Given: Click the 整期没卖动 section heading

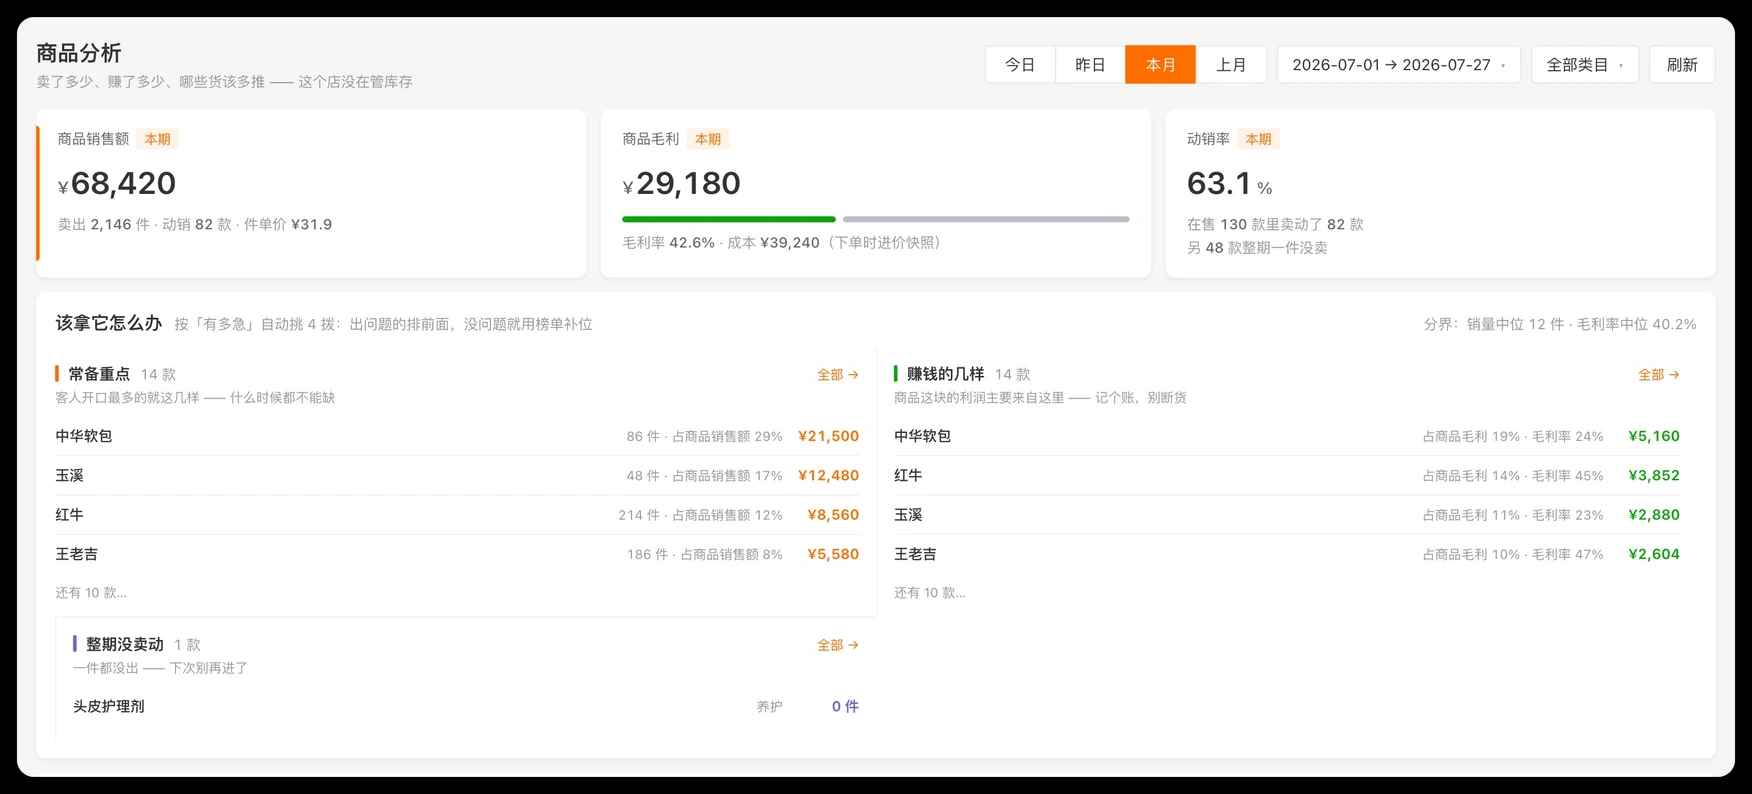Looking at the screenshot, I should coord(124,645).
